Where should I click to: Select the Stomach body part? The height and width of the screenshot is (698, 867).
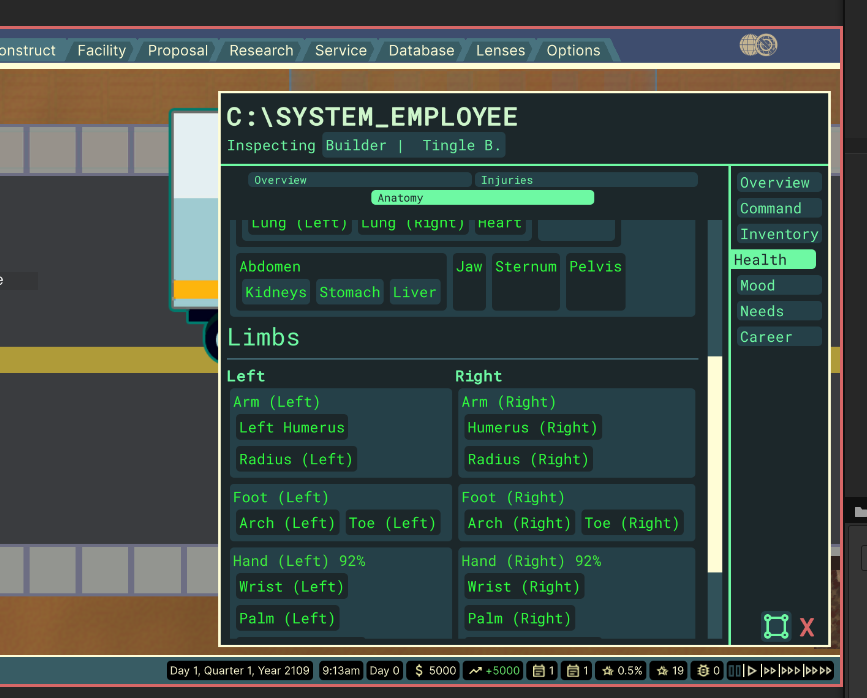tap(349, 292)
